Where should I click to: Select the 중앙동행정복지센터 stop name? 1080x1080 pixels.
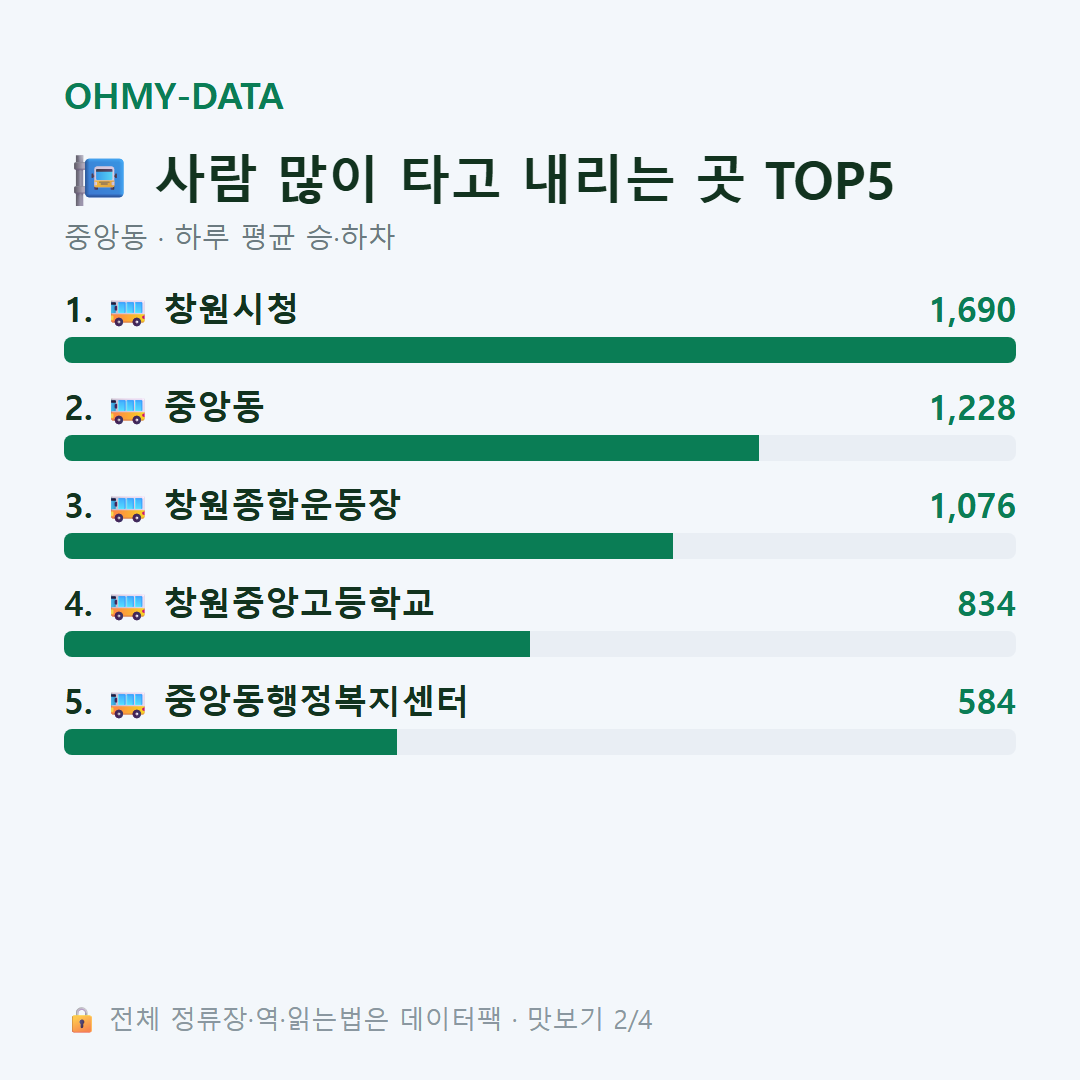tap(315, 701)
